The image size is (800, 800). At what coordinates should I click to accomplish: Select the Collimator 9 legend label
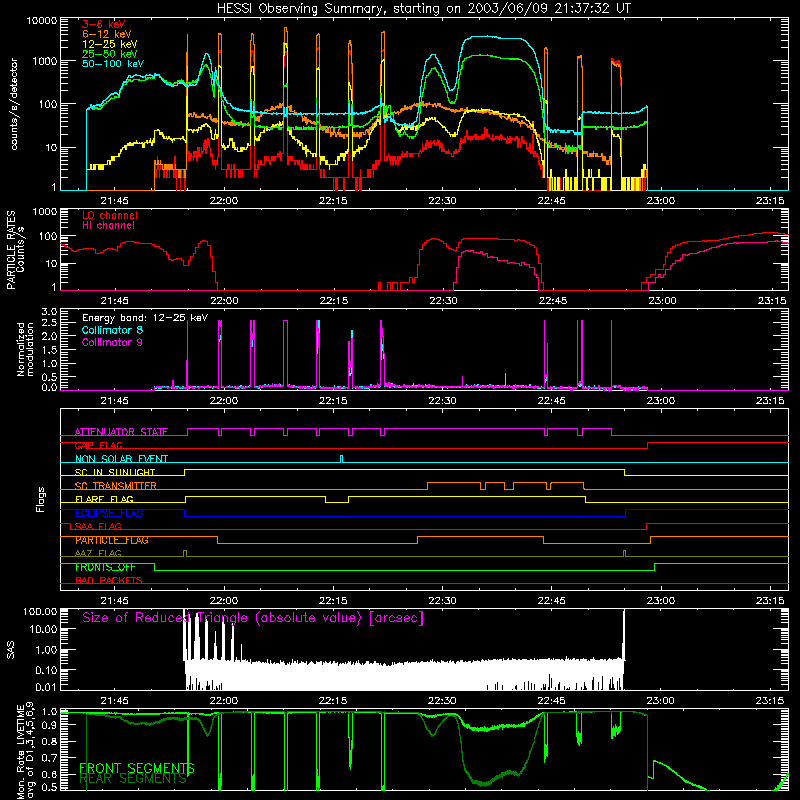click(x=112, y=342)
